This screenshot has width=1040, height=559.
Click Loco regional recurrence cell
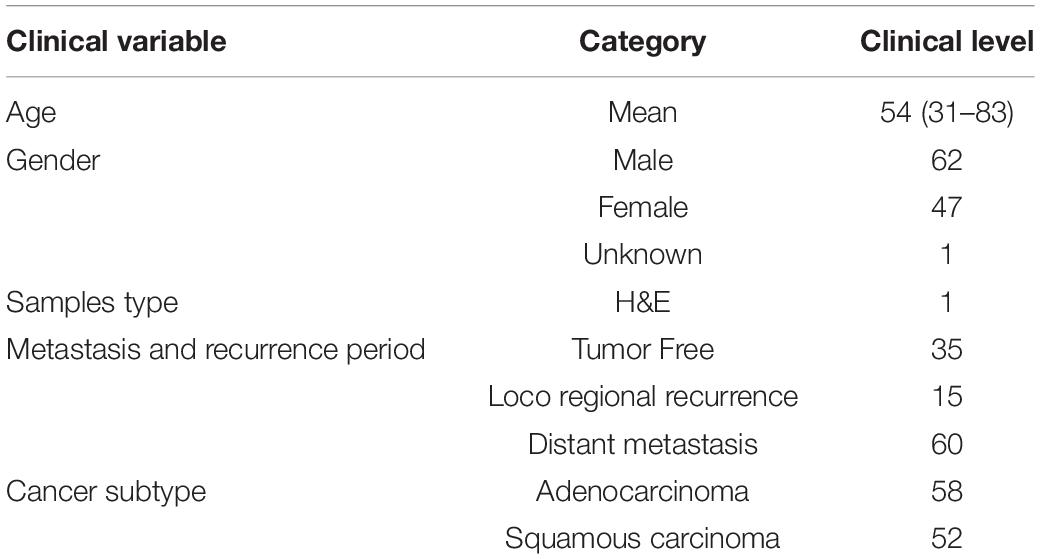tap(643, 397)
